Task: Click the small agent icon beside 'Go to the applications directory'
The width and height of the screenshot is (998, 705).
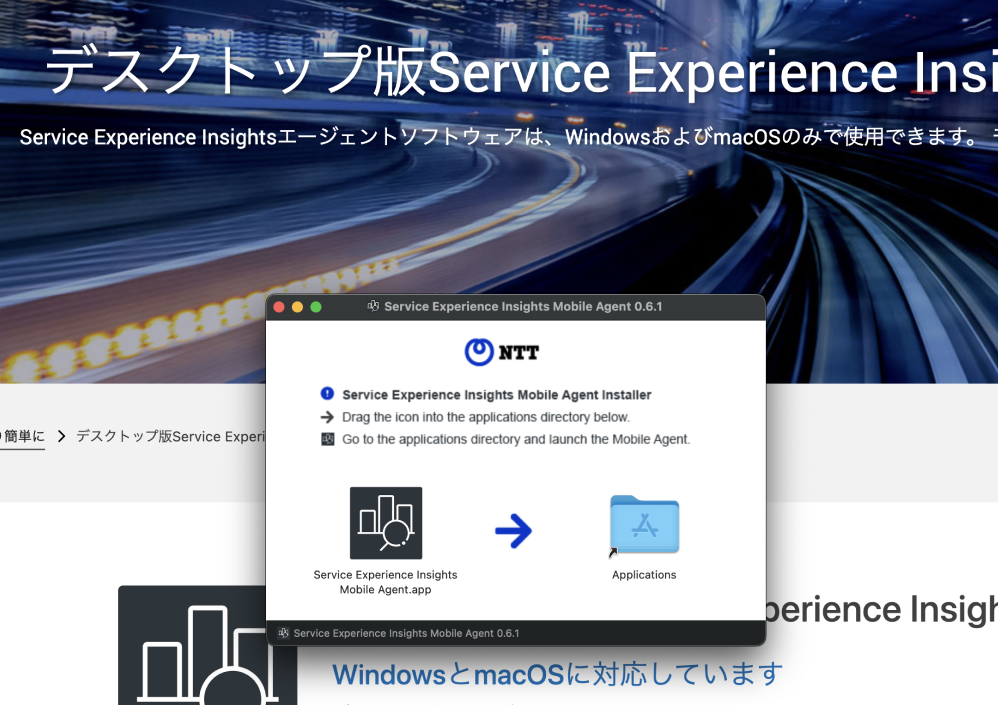Action: point(328,439)
